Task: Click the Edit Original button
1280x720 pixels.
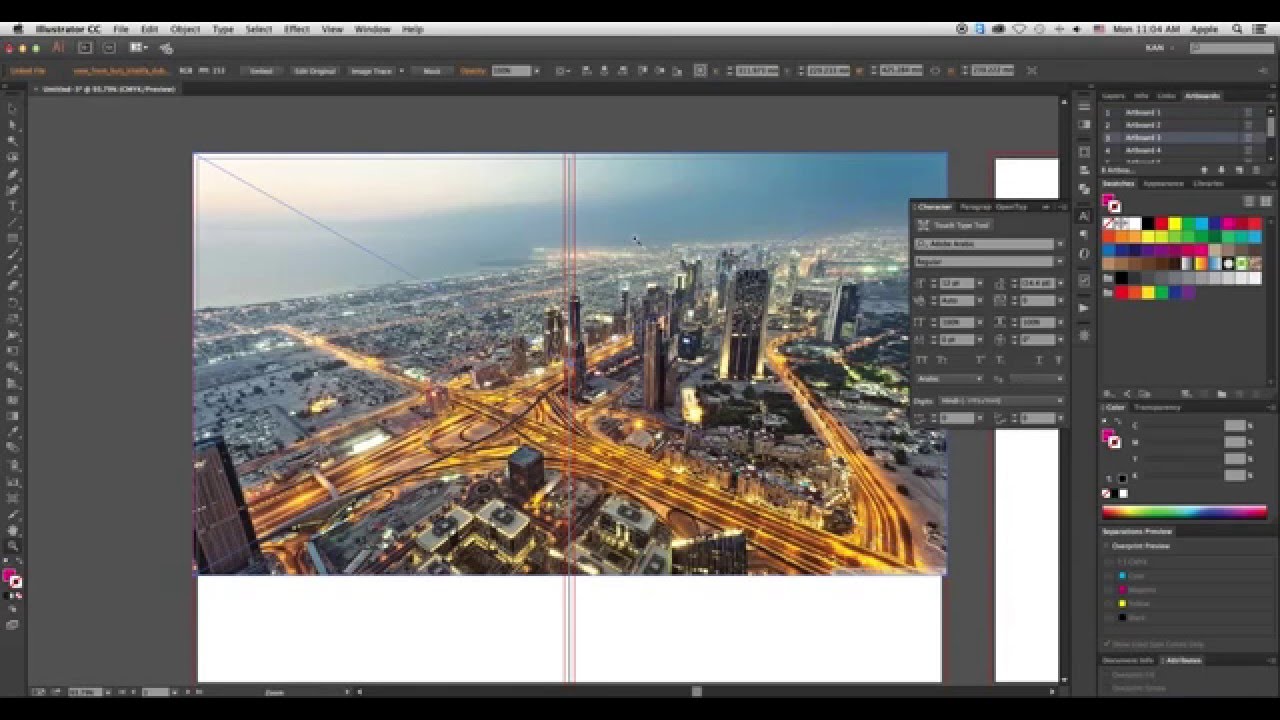Action: click(x=315, y=71)
